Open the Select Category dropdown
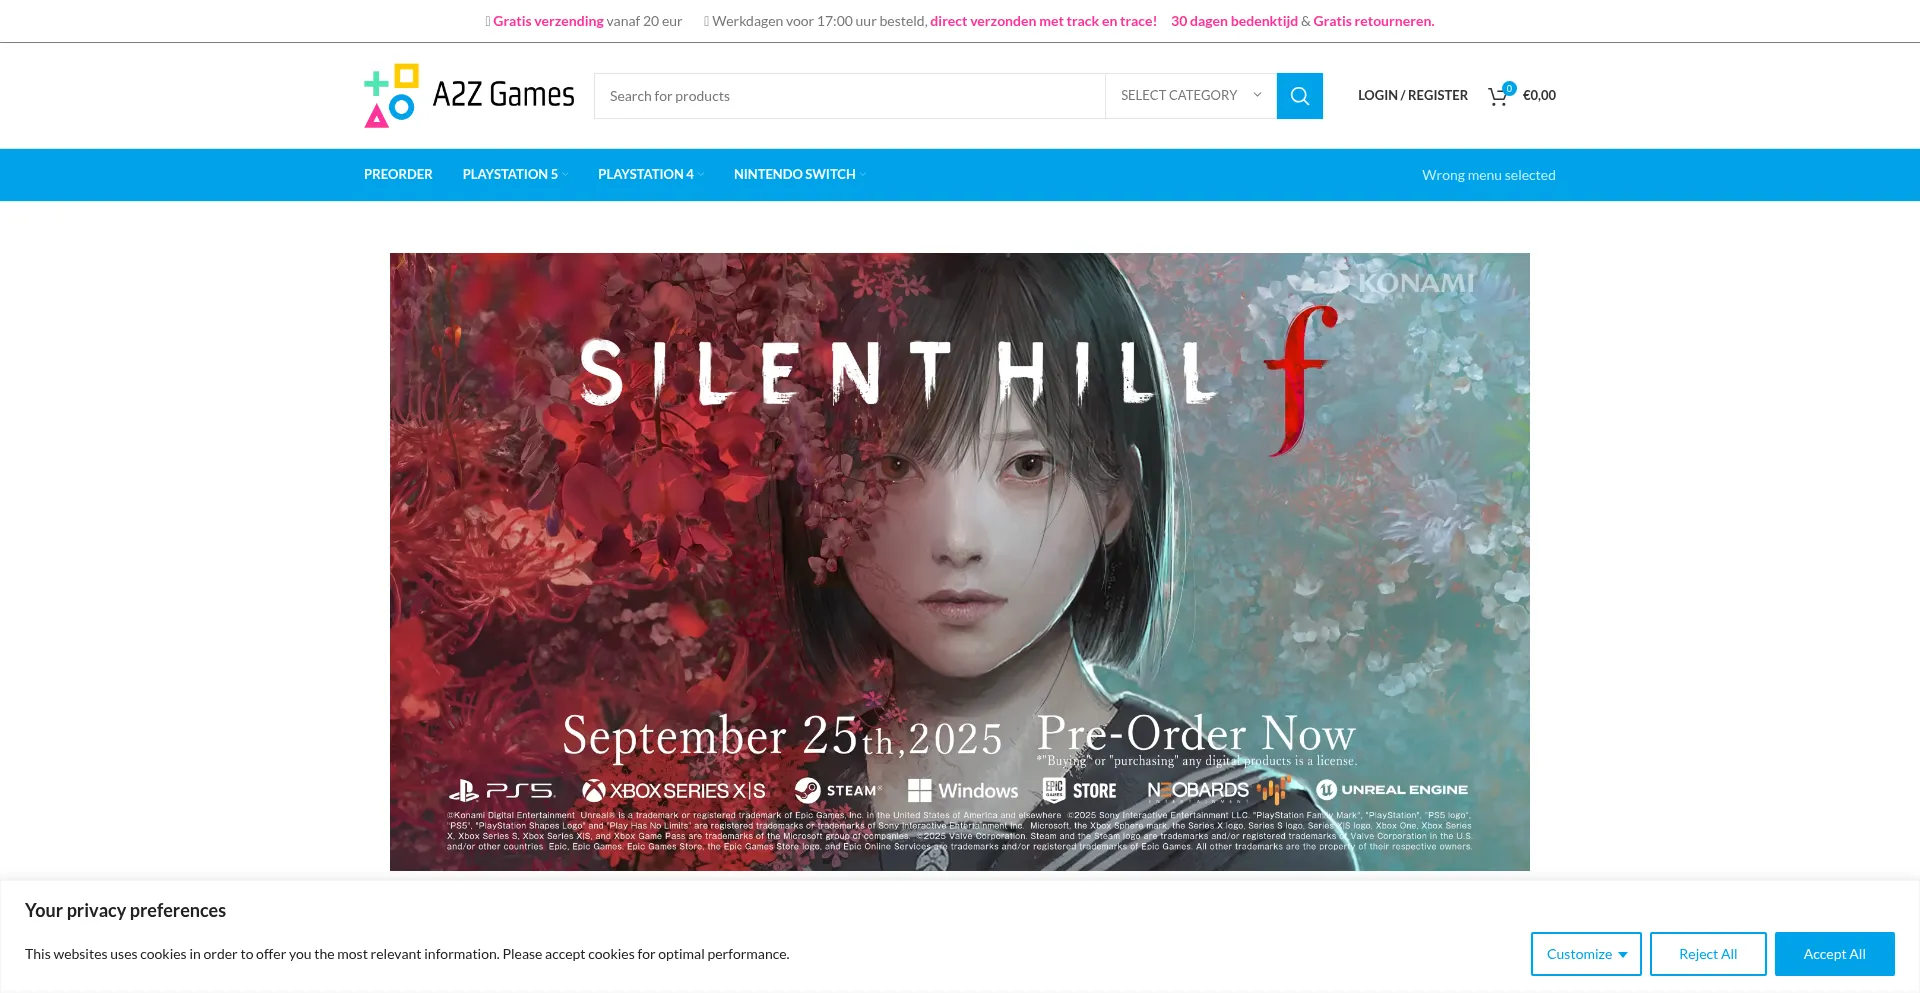Image resolution: width=1920 pixels, height=993 pixels. point(1190,96)
